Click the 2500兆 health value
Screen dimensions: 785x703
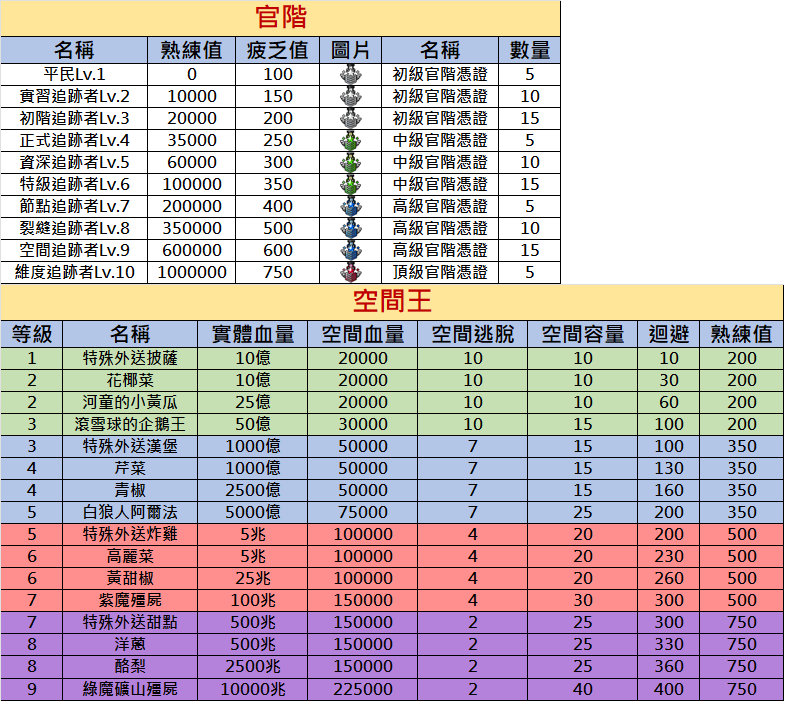click(x=253, y=667)
